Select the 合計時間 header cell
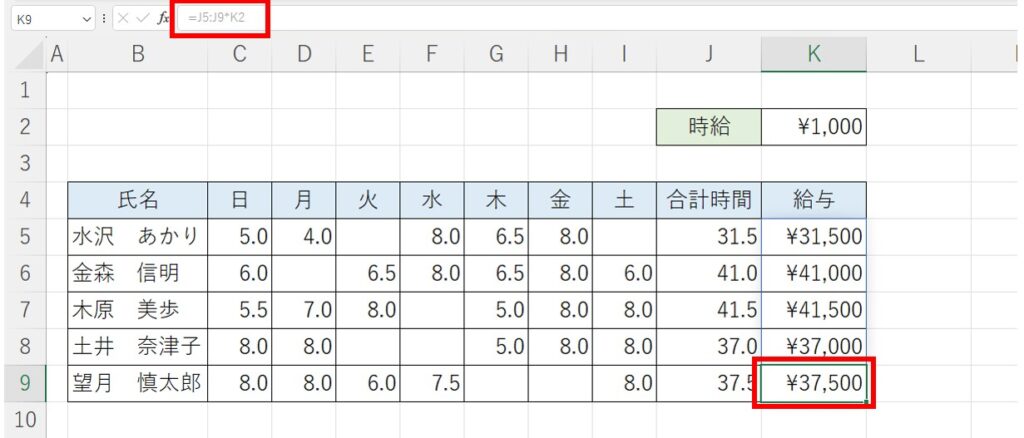1024x438 pixels. [709, 200]
